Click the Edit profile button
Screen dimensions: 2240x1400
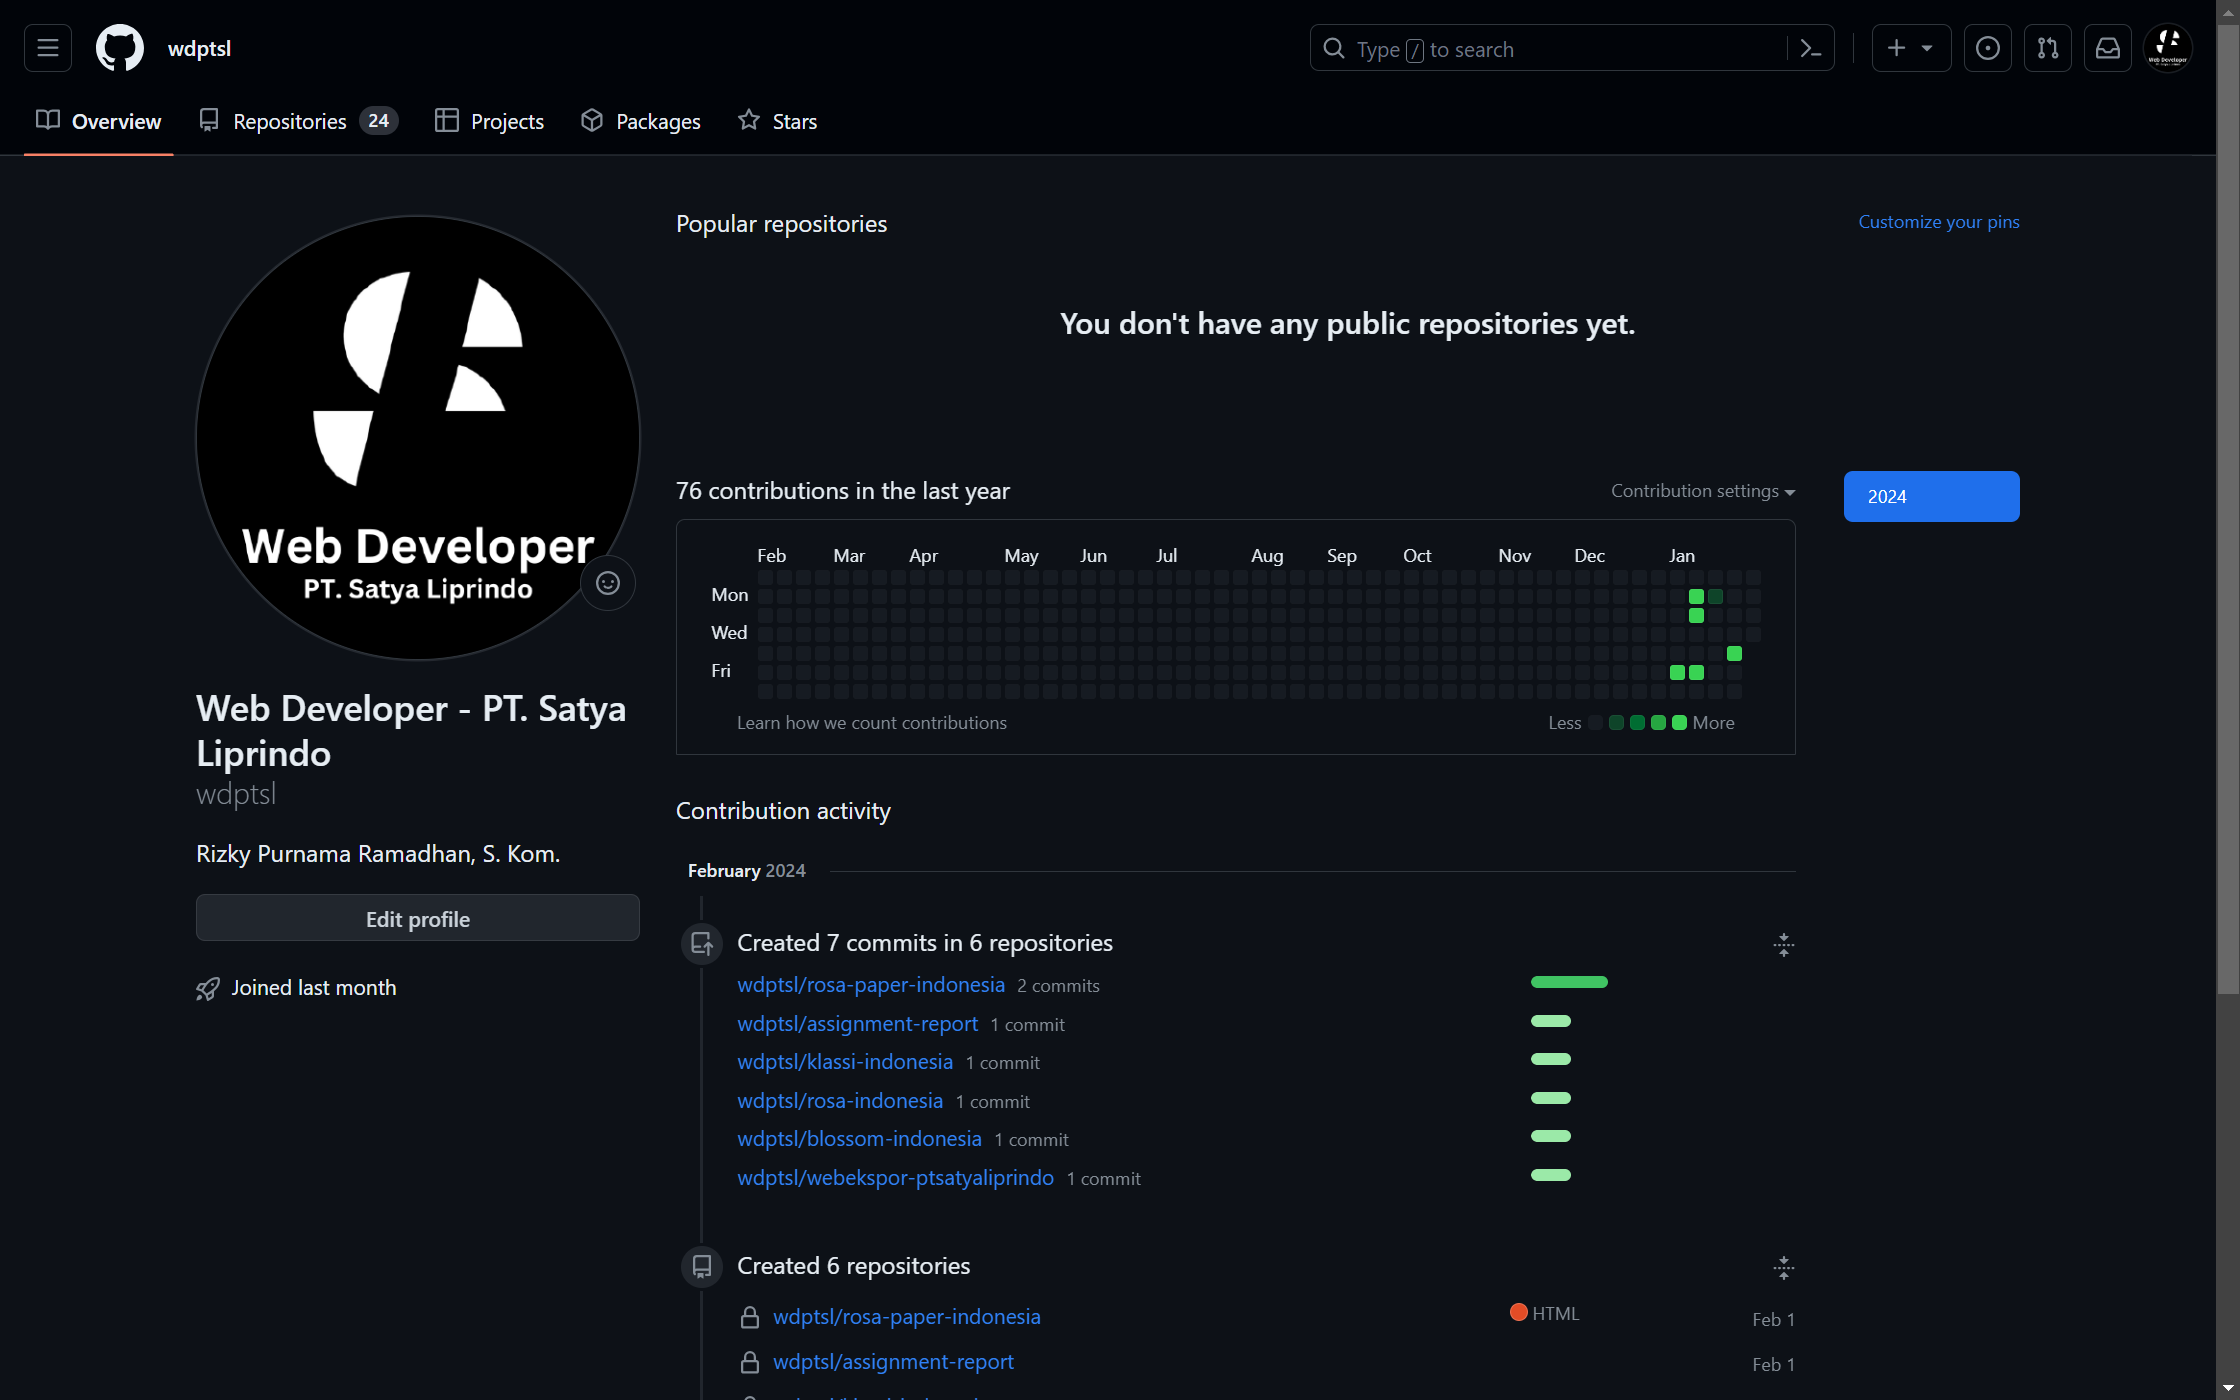pyautogui.click(x=417, y=918)
